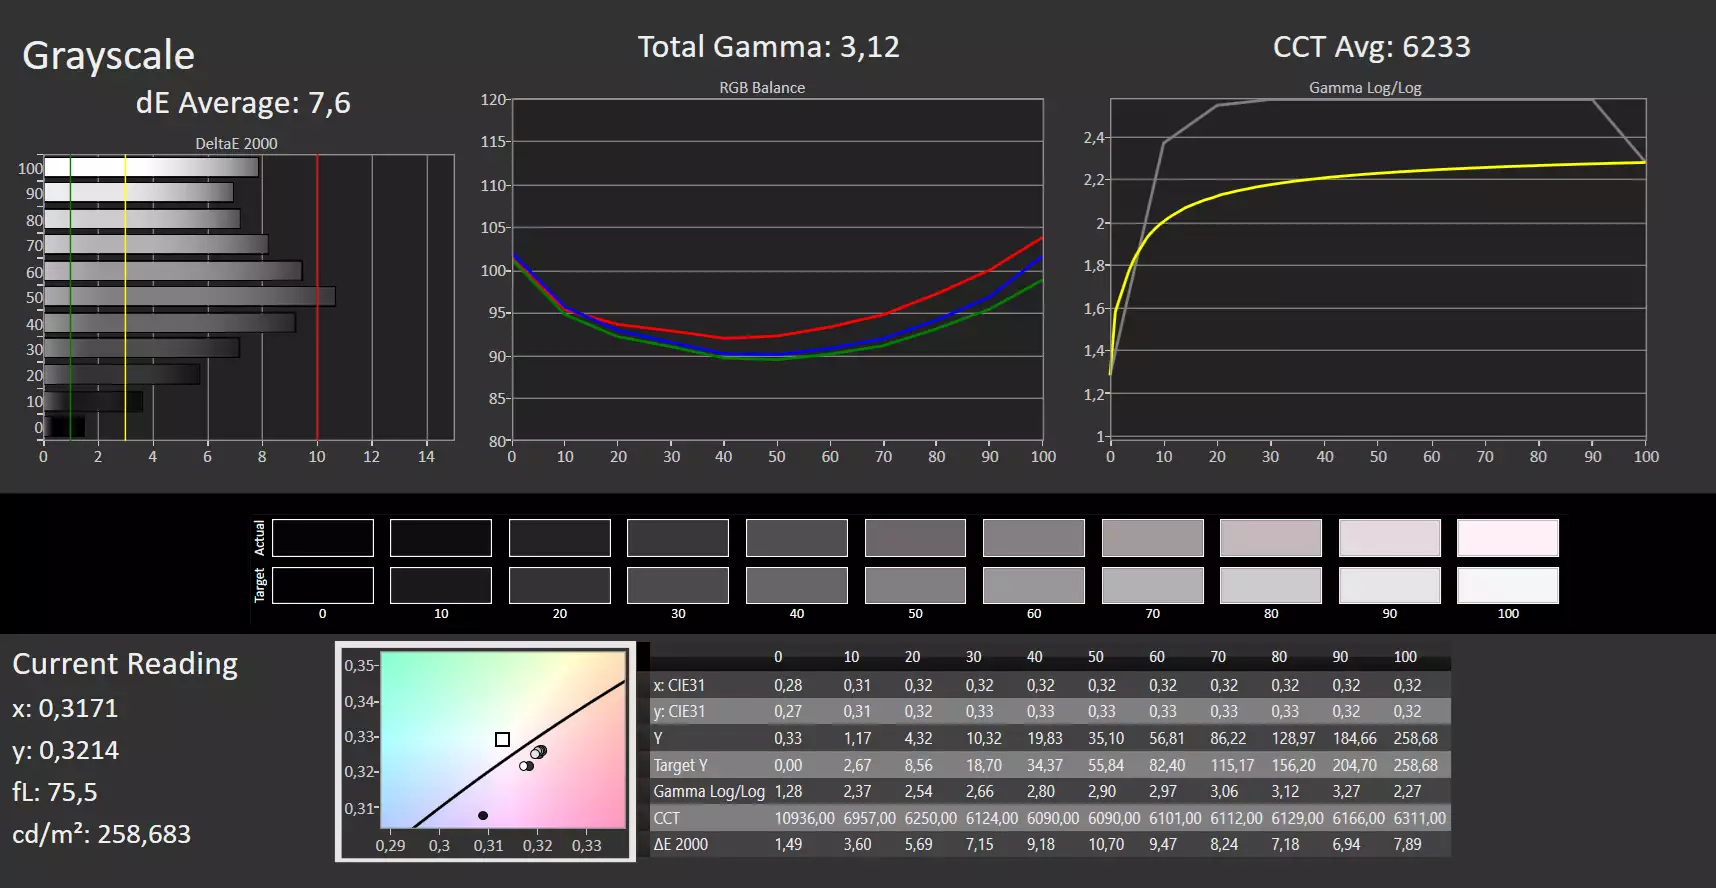
Task: Click the Target Y value 258,68 cell
Action: coord(1415,765)
